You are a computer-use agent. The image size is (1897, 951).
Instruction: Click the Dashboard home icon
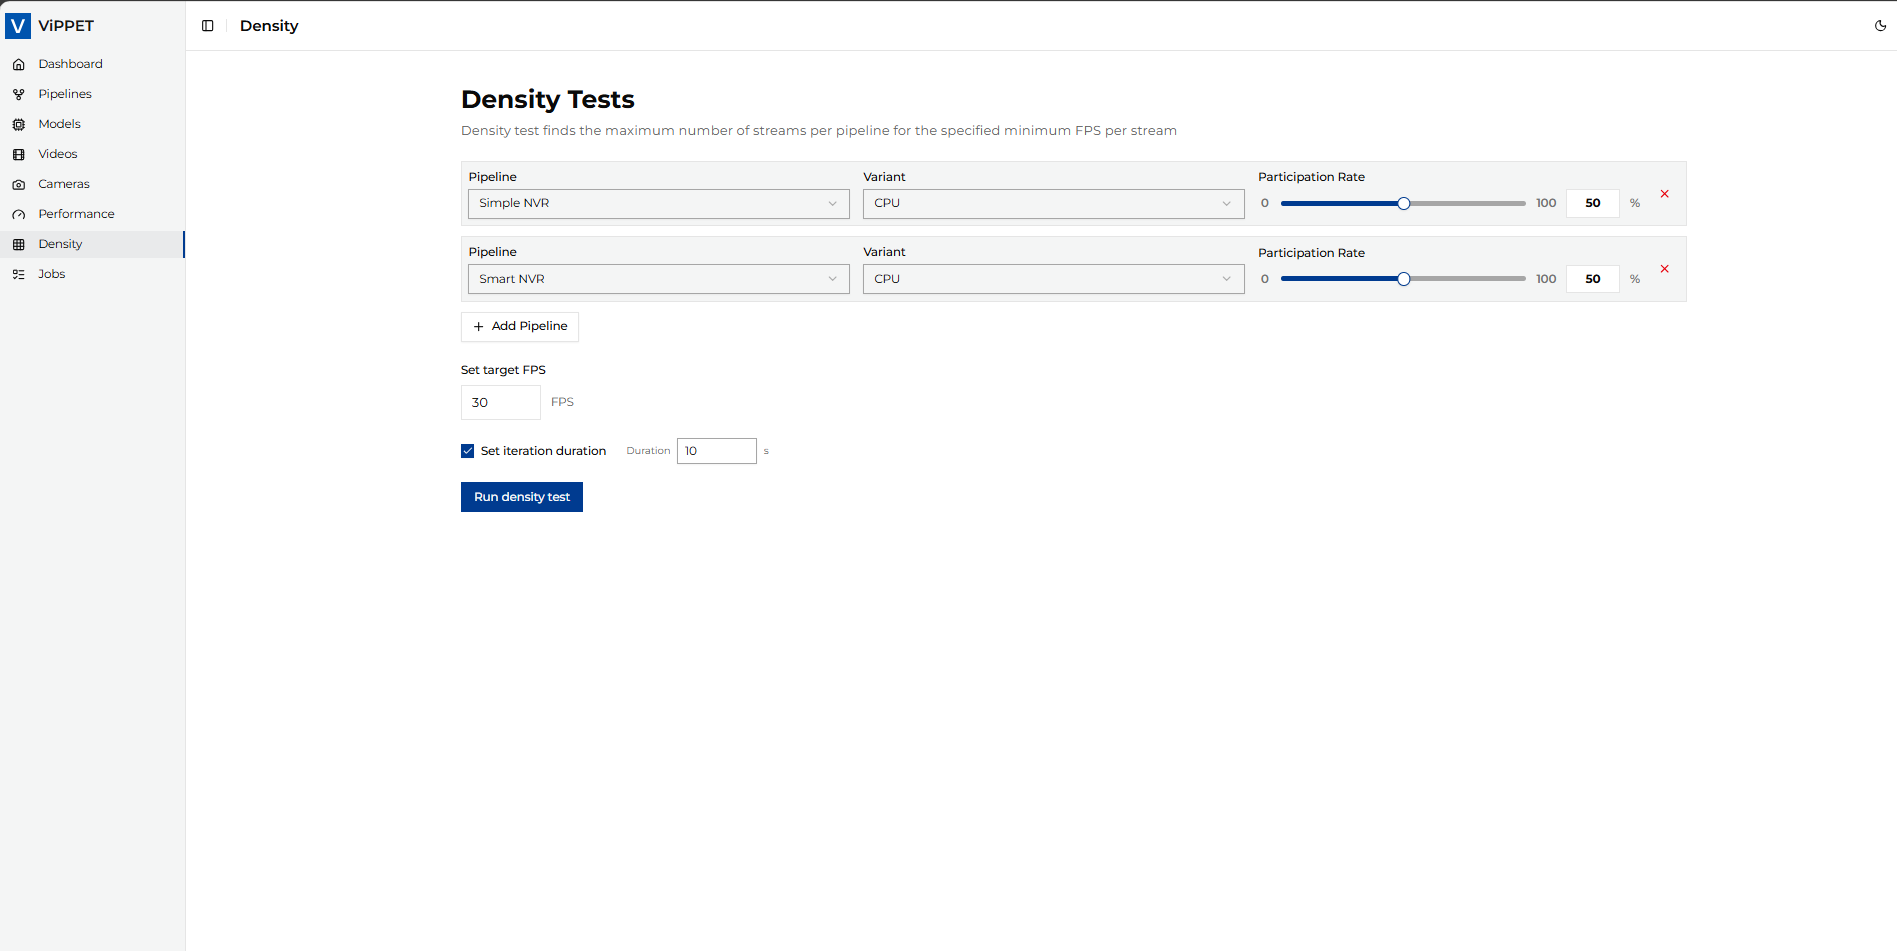(19, 64)
